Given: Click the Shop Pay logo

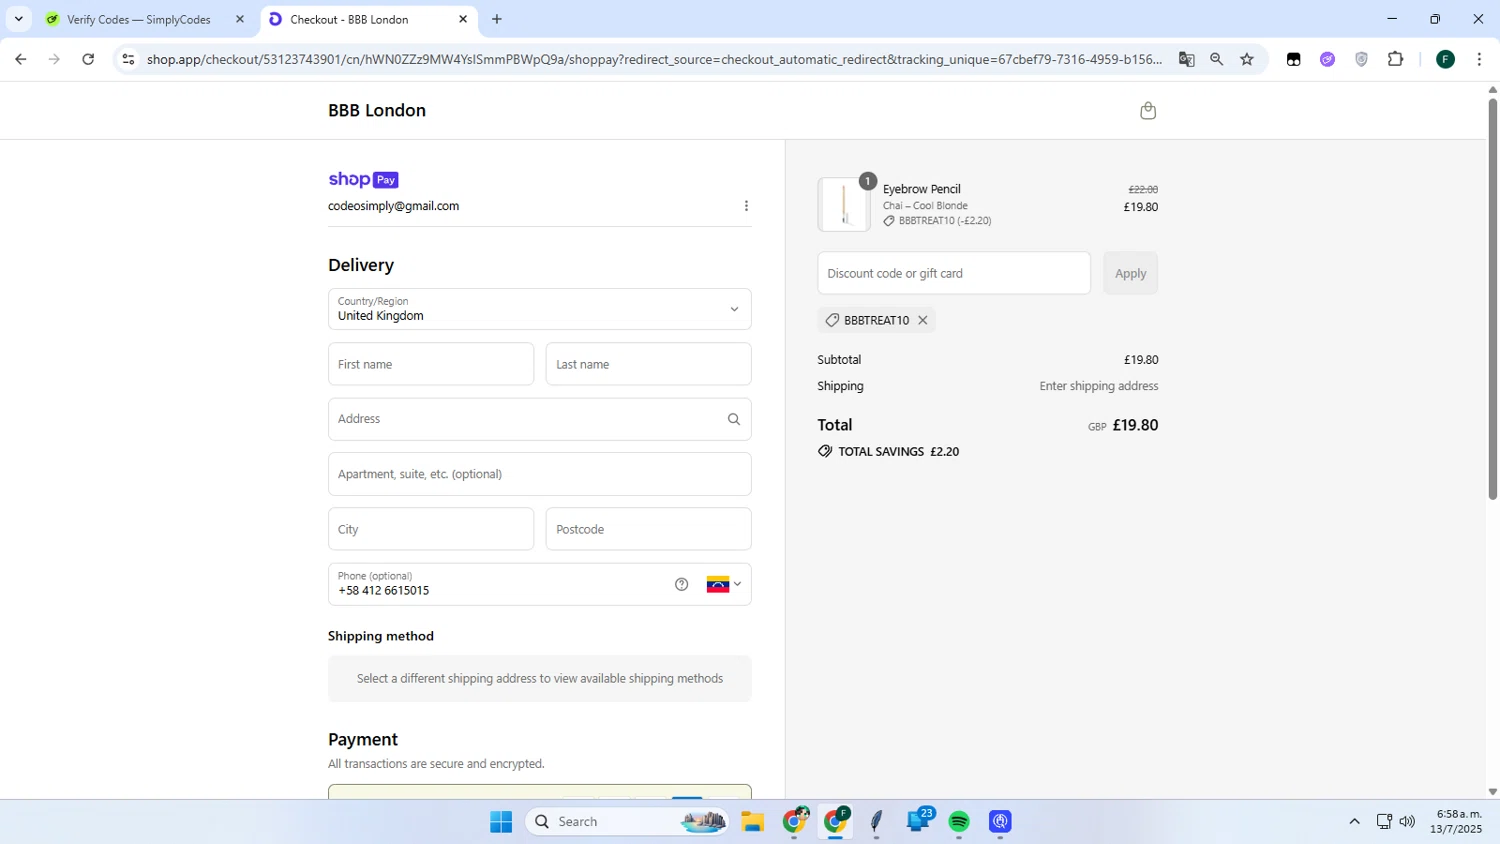Looking at the screenshot, I should (363, 179).
